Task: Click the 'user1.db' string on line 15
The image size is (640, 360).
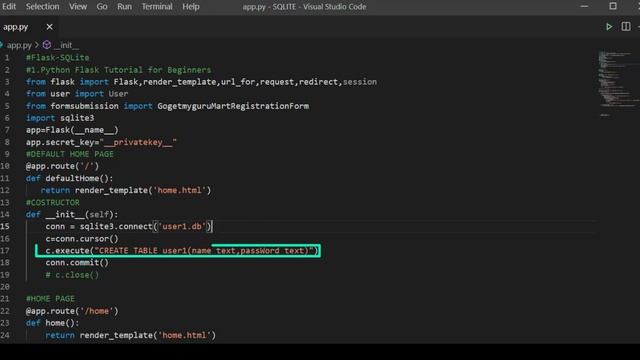Action: [x=182, y=227]
